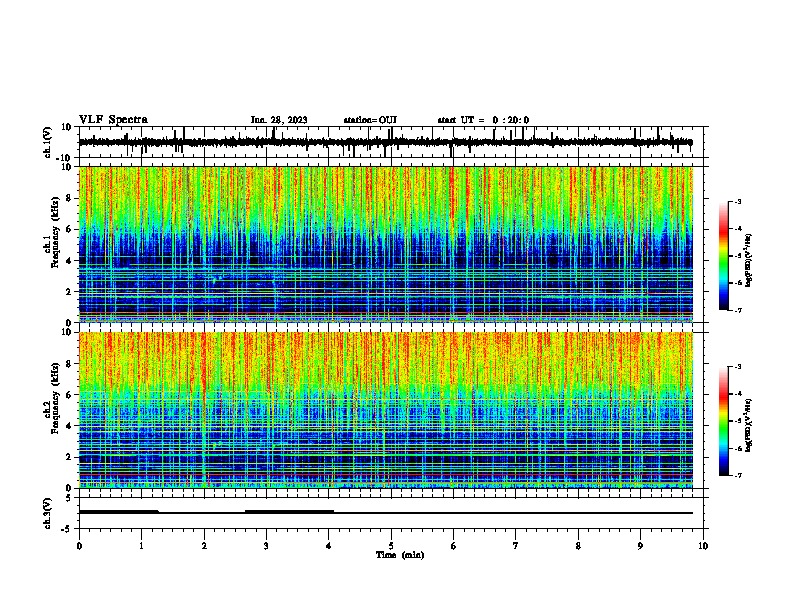Click the "6" kHz tick on ch.1 spectrogram axis
Image resolution: width=792 pixels, height=612 pixels.
tap(70, 229)
